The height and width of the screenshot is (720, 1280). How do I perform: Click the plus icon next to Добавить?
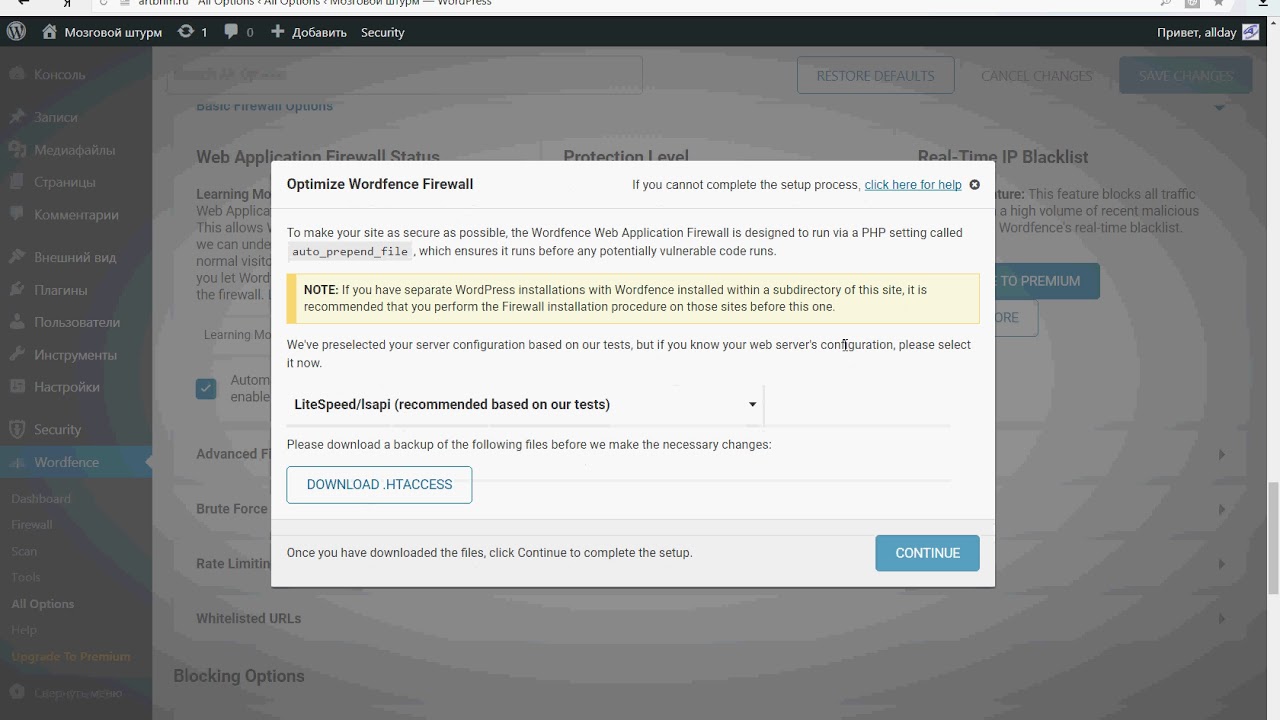click(x=278, y=32)
